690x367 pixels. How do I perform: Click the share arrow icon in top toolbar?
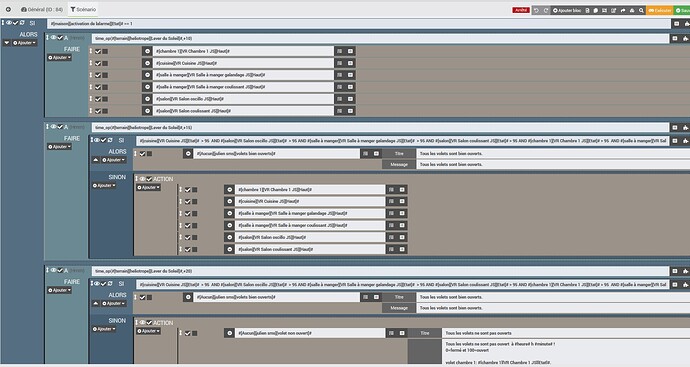click(623, 10)
